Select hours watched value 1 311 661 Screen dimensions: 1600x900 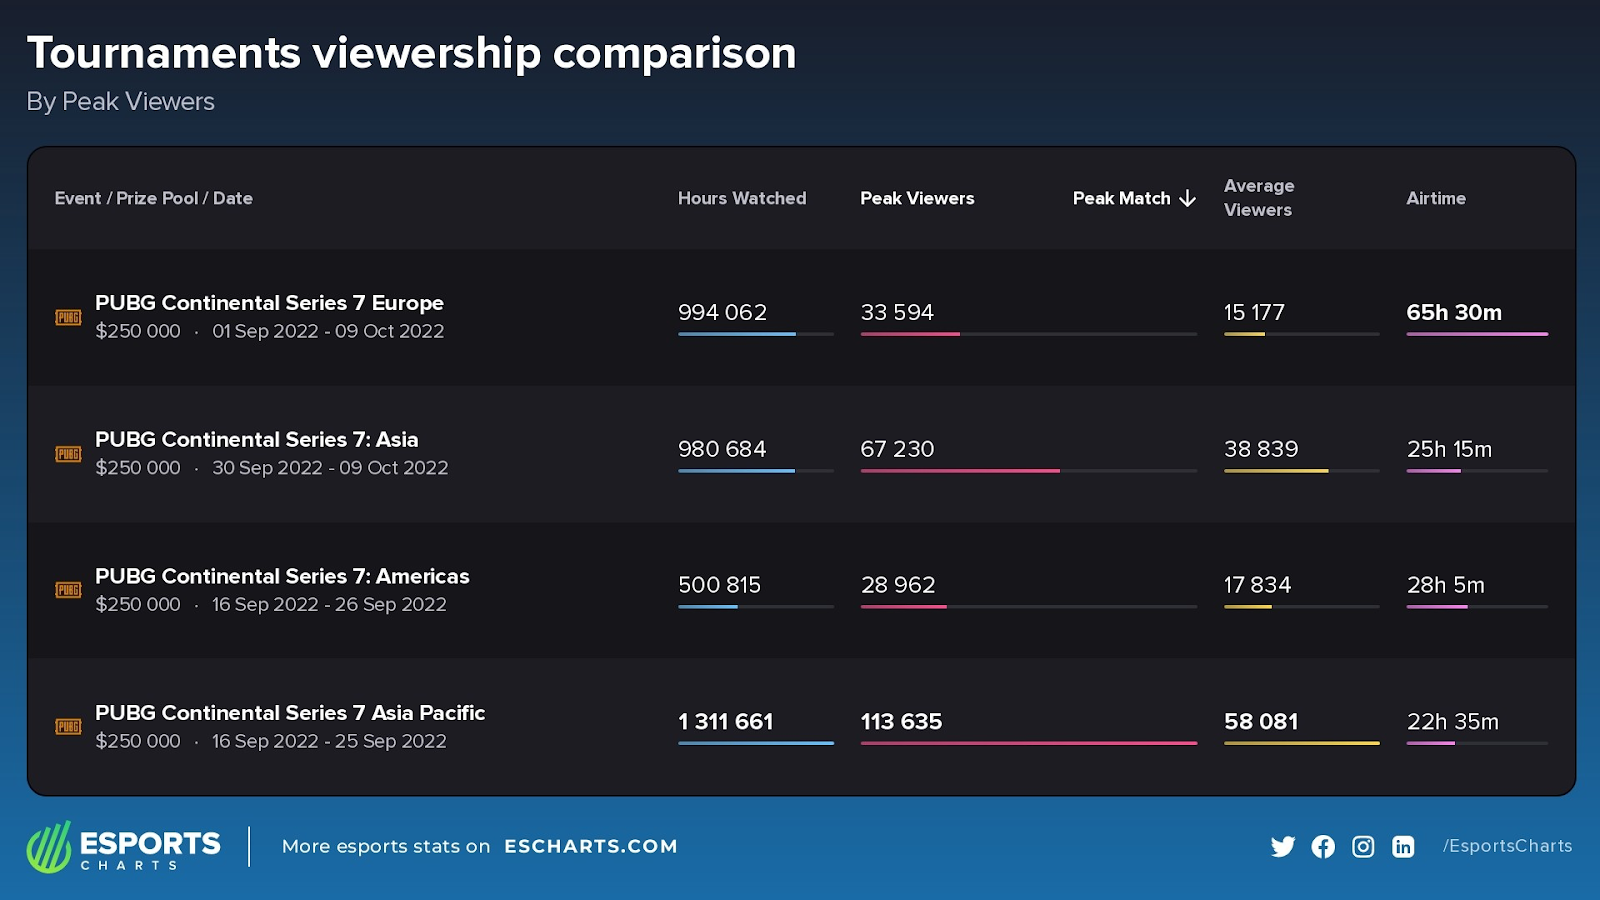726,722
